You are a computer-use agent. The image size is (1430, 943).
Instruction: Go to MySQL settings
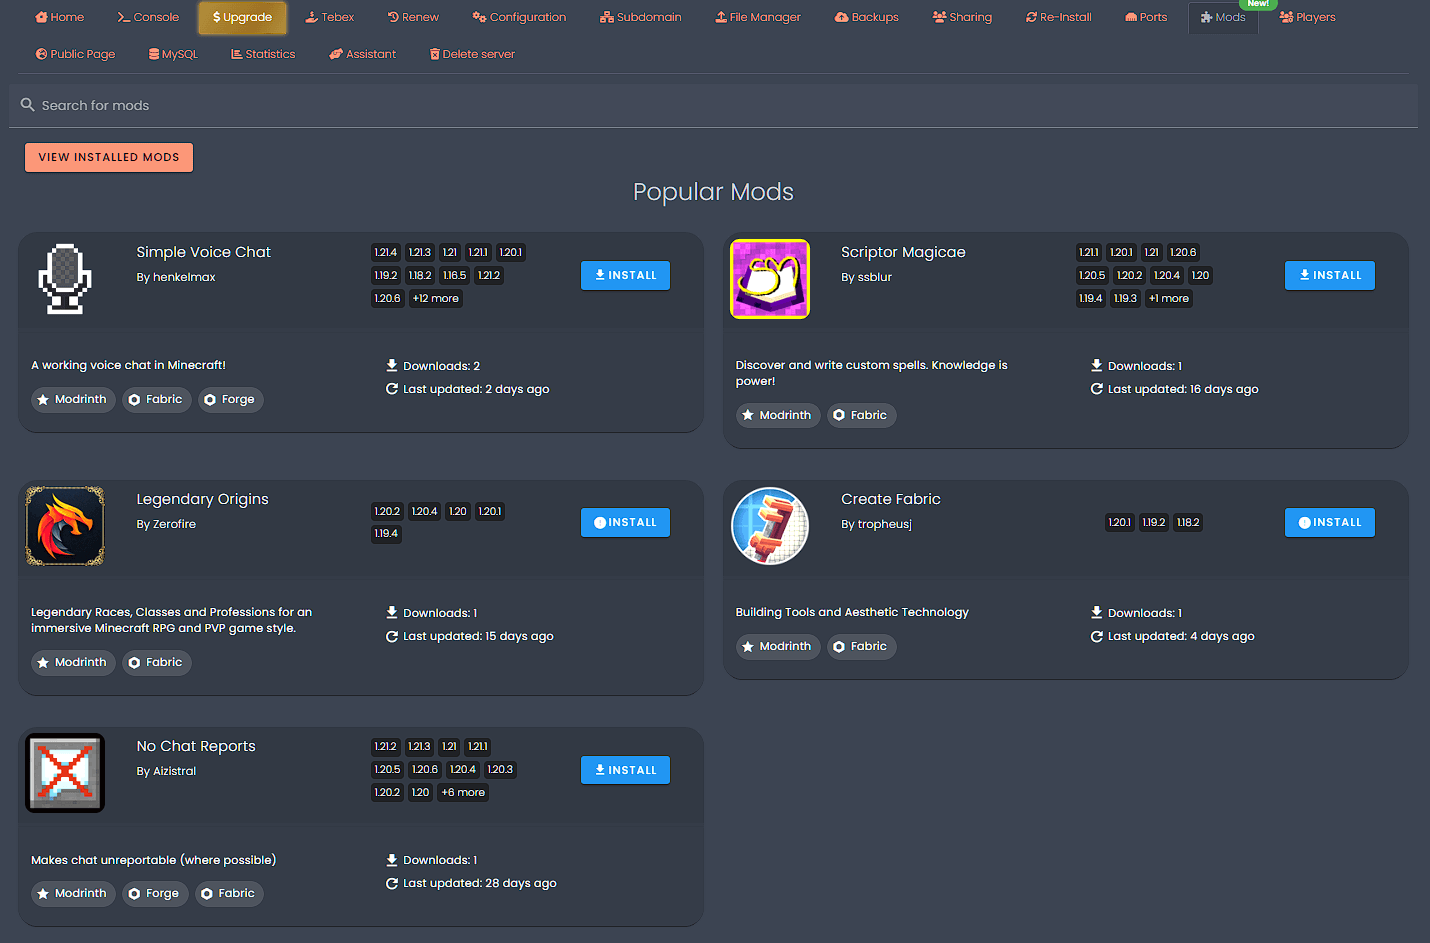(173, 54)
